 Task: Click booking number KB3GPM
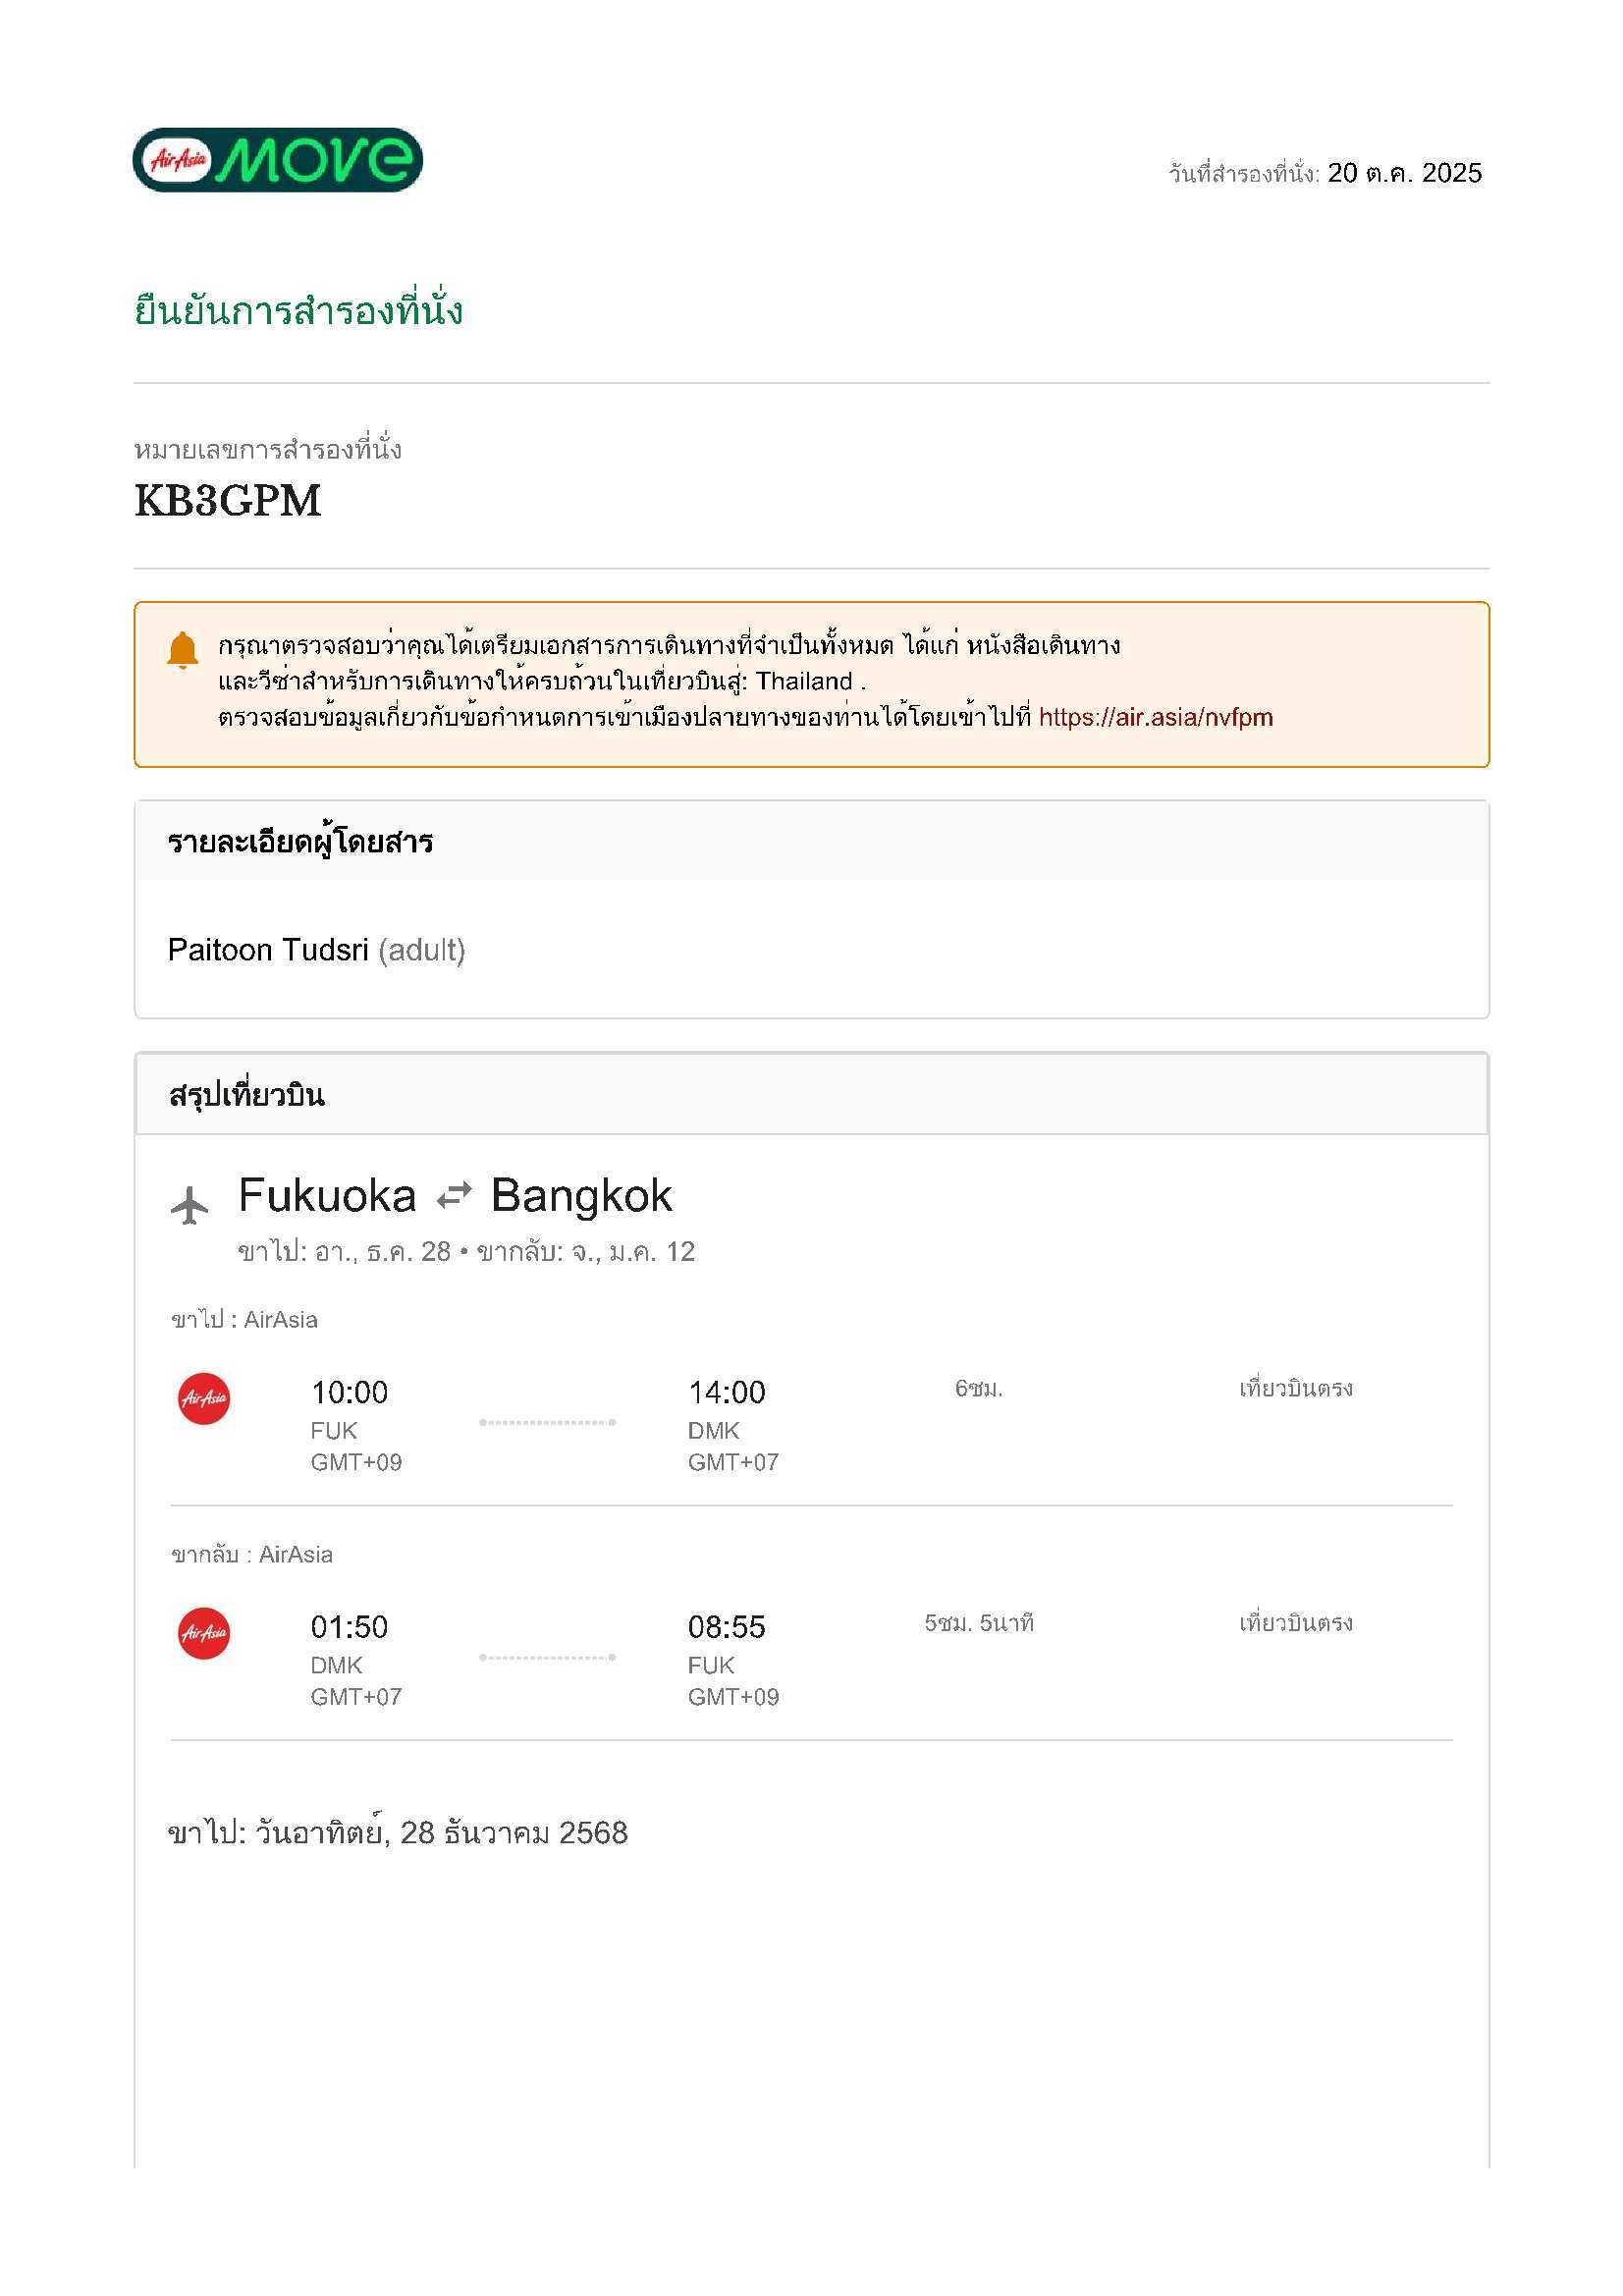click(228, 501)
